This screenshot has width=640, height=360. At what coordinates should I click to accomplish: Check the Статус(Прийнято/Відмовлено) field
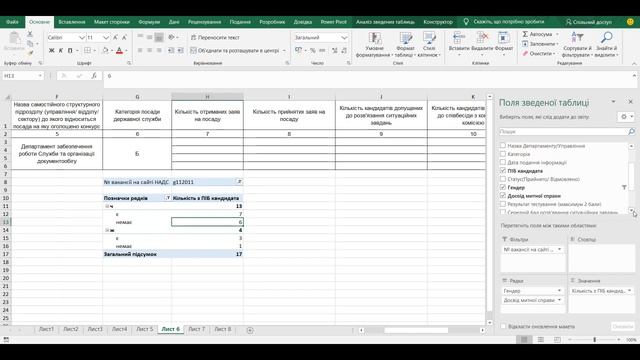coord(503,179)
